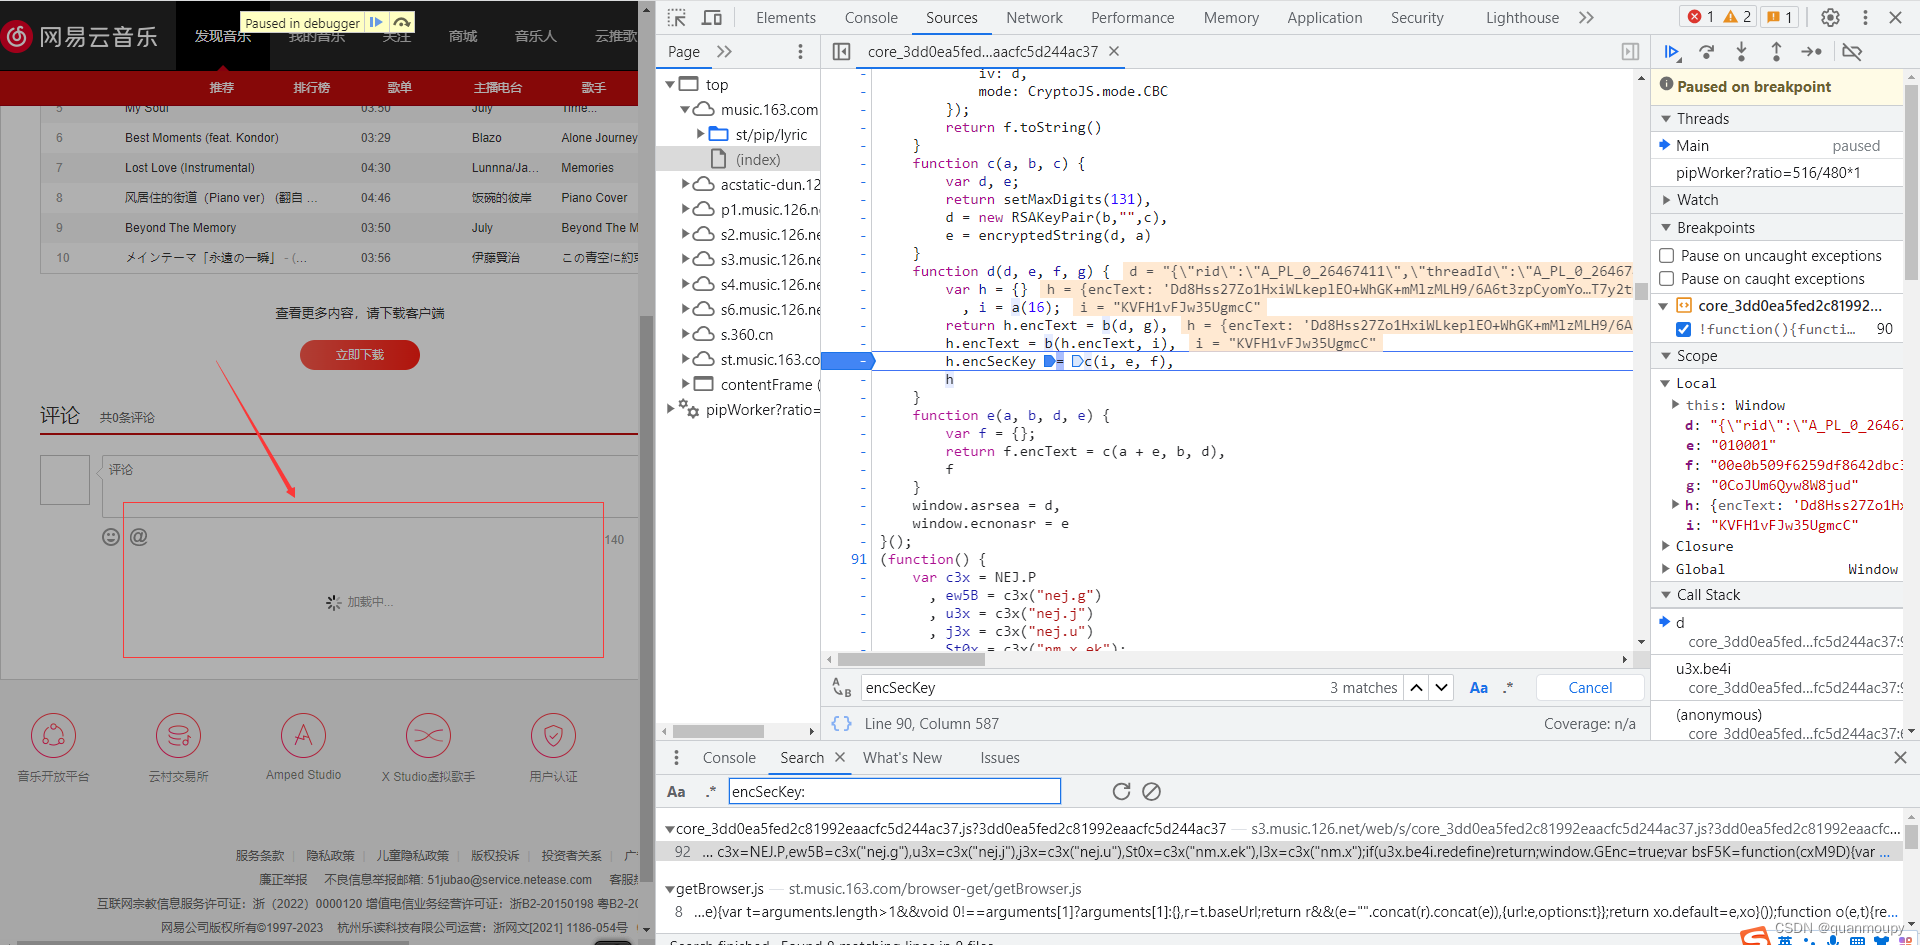Screen dimensions: 1920x945
Task: Expand the acstatic-dun tree node
Action: (x=685, y=184)
